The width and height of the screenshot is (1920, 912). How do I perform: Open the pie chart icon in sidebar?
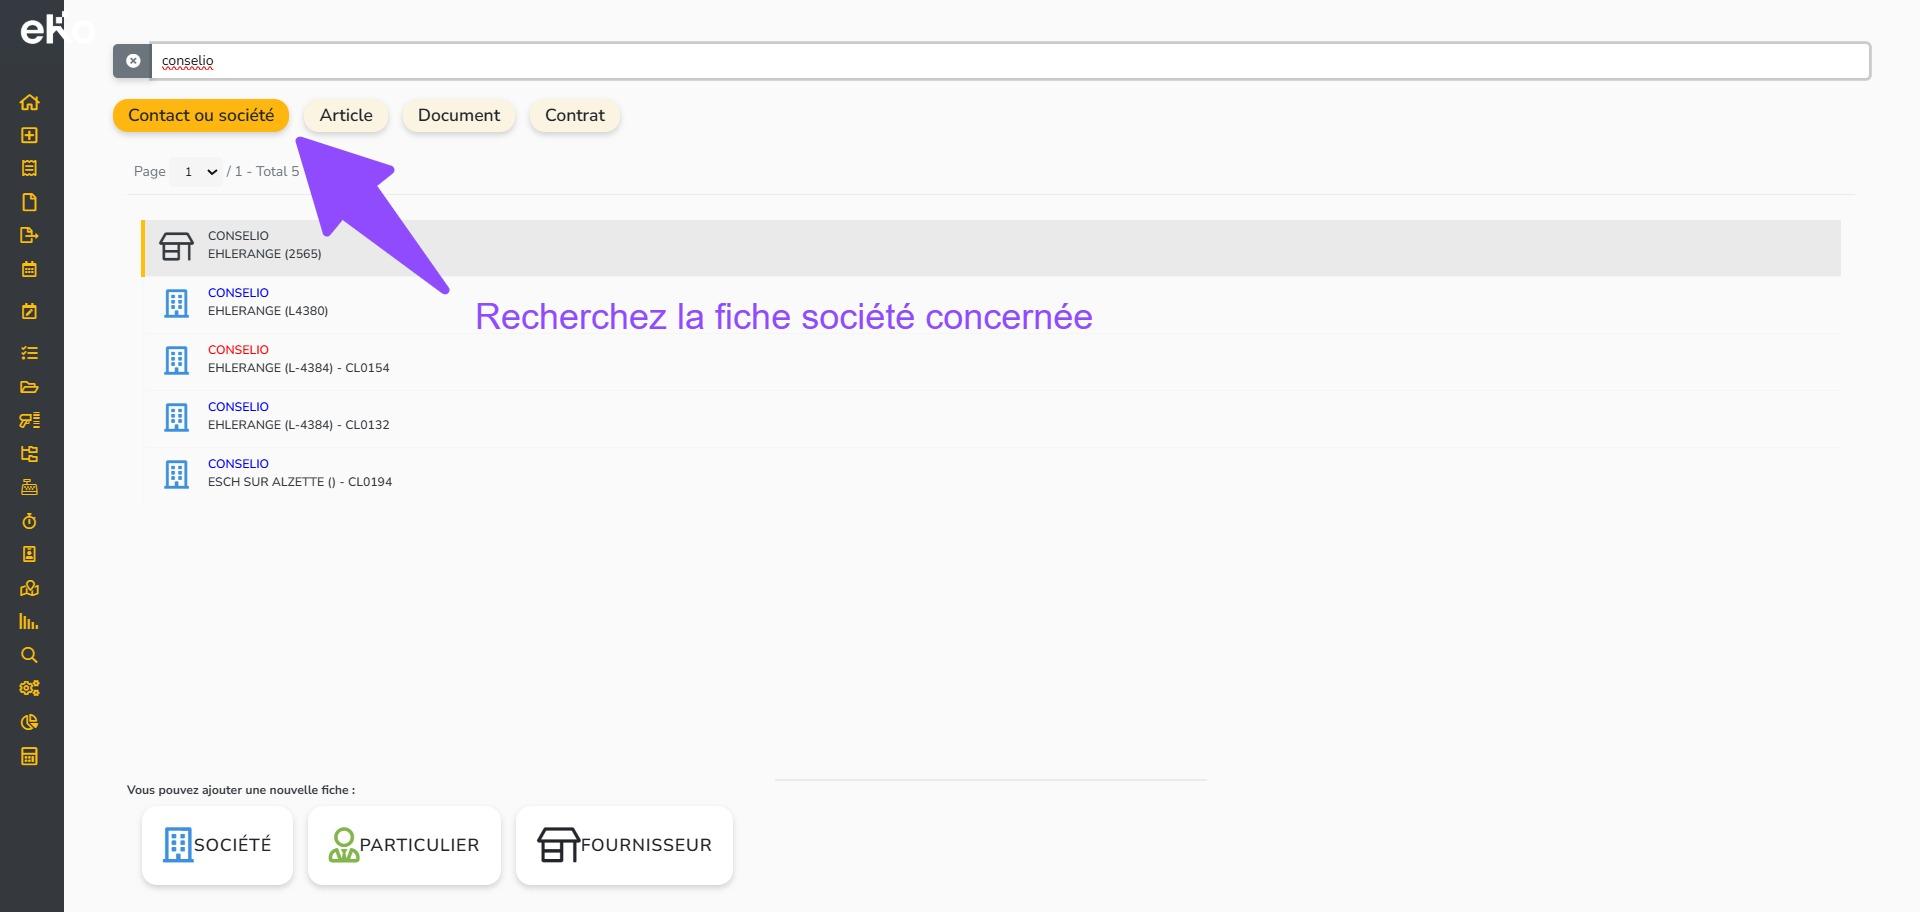click(29, 722)
